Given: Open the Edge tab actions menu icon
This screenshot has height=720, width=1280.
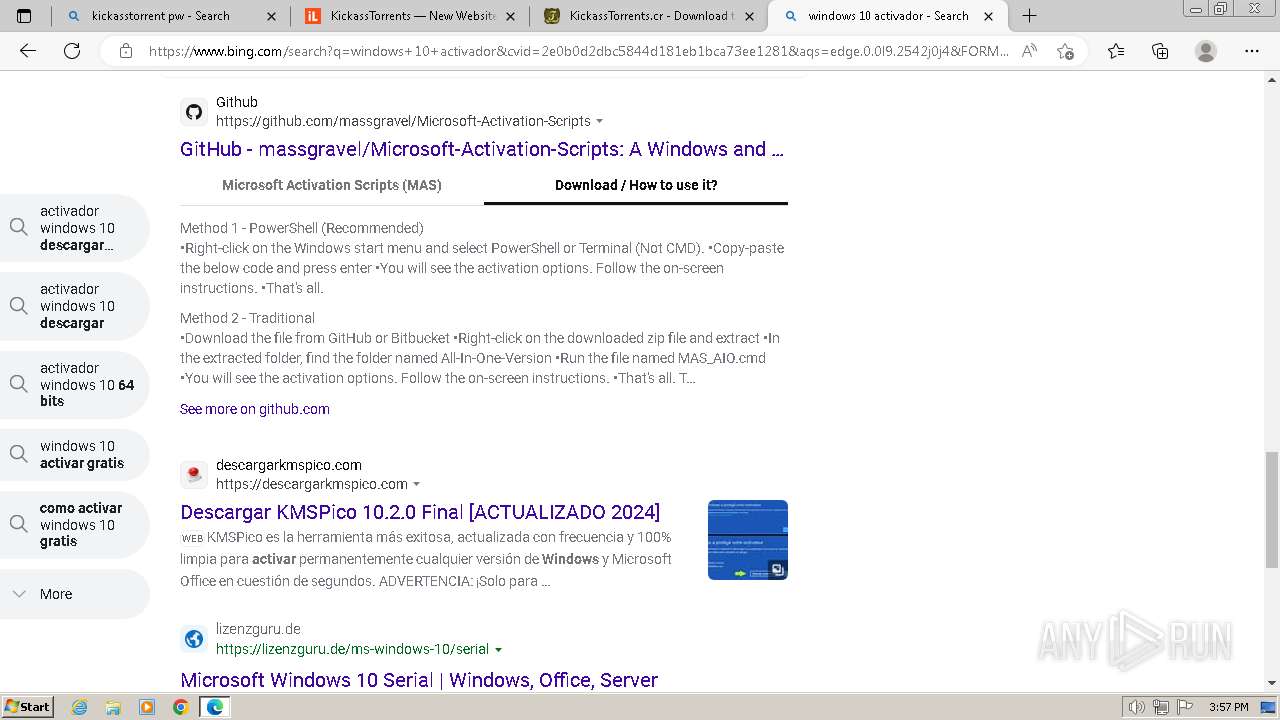Looking at the screenshot, I should 24,16.
